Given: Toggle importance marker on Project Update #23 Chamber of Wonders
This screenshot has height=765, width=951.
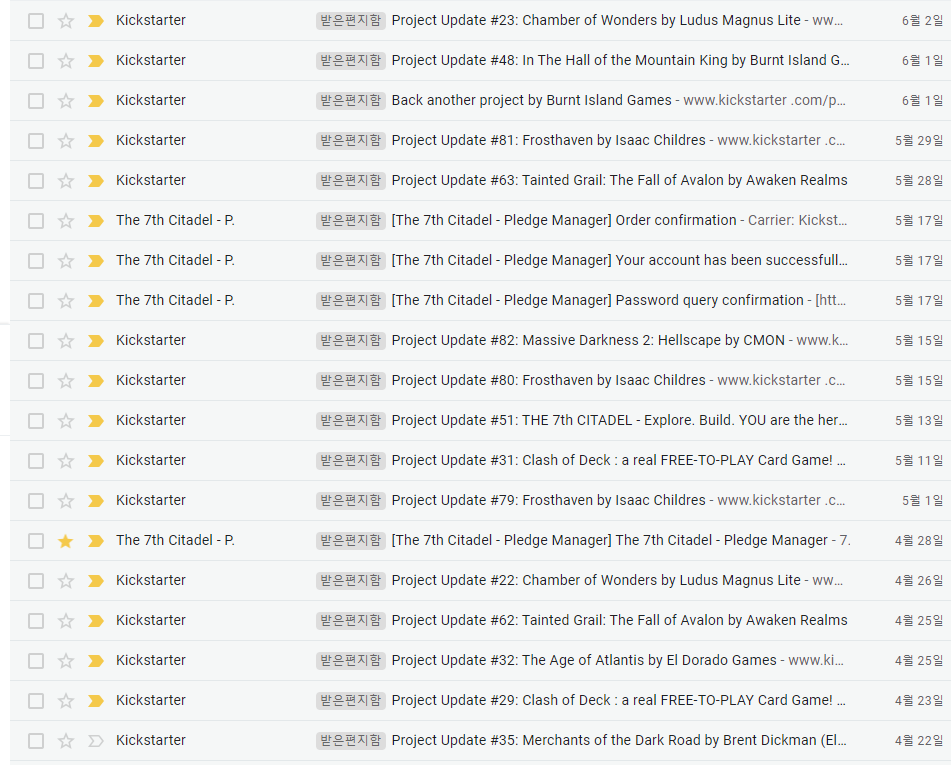Looking at the screenshot, I should [x=96, y=21].
